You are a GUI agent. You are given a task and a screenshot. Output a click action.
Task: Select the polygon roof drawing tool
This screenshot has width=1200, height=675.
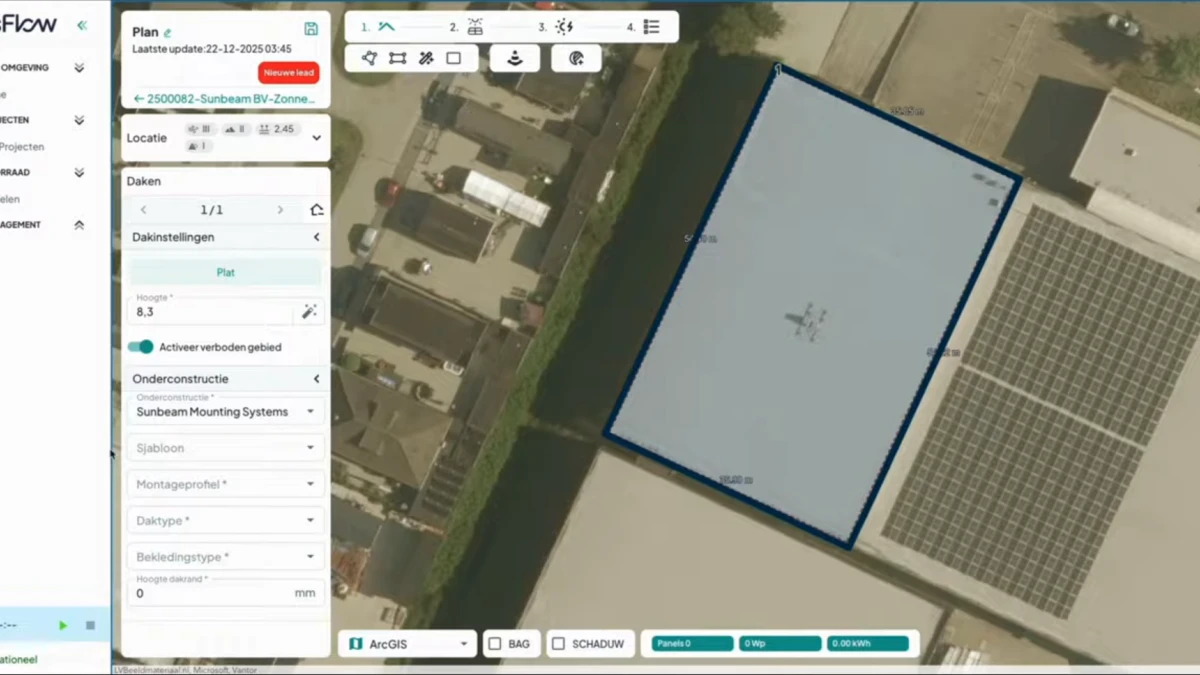pos(369,58)
